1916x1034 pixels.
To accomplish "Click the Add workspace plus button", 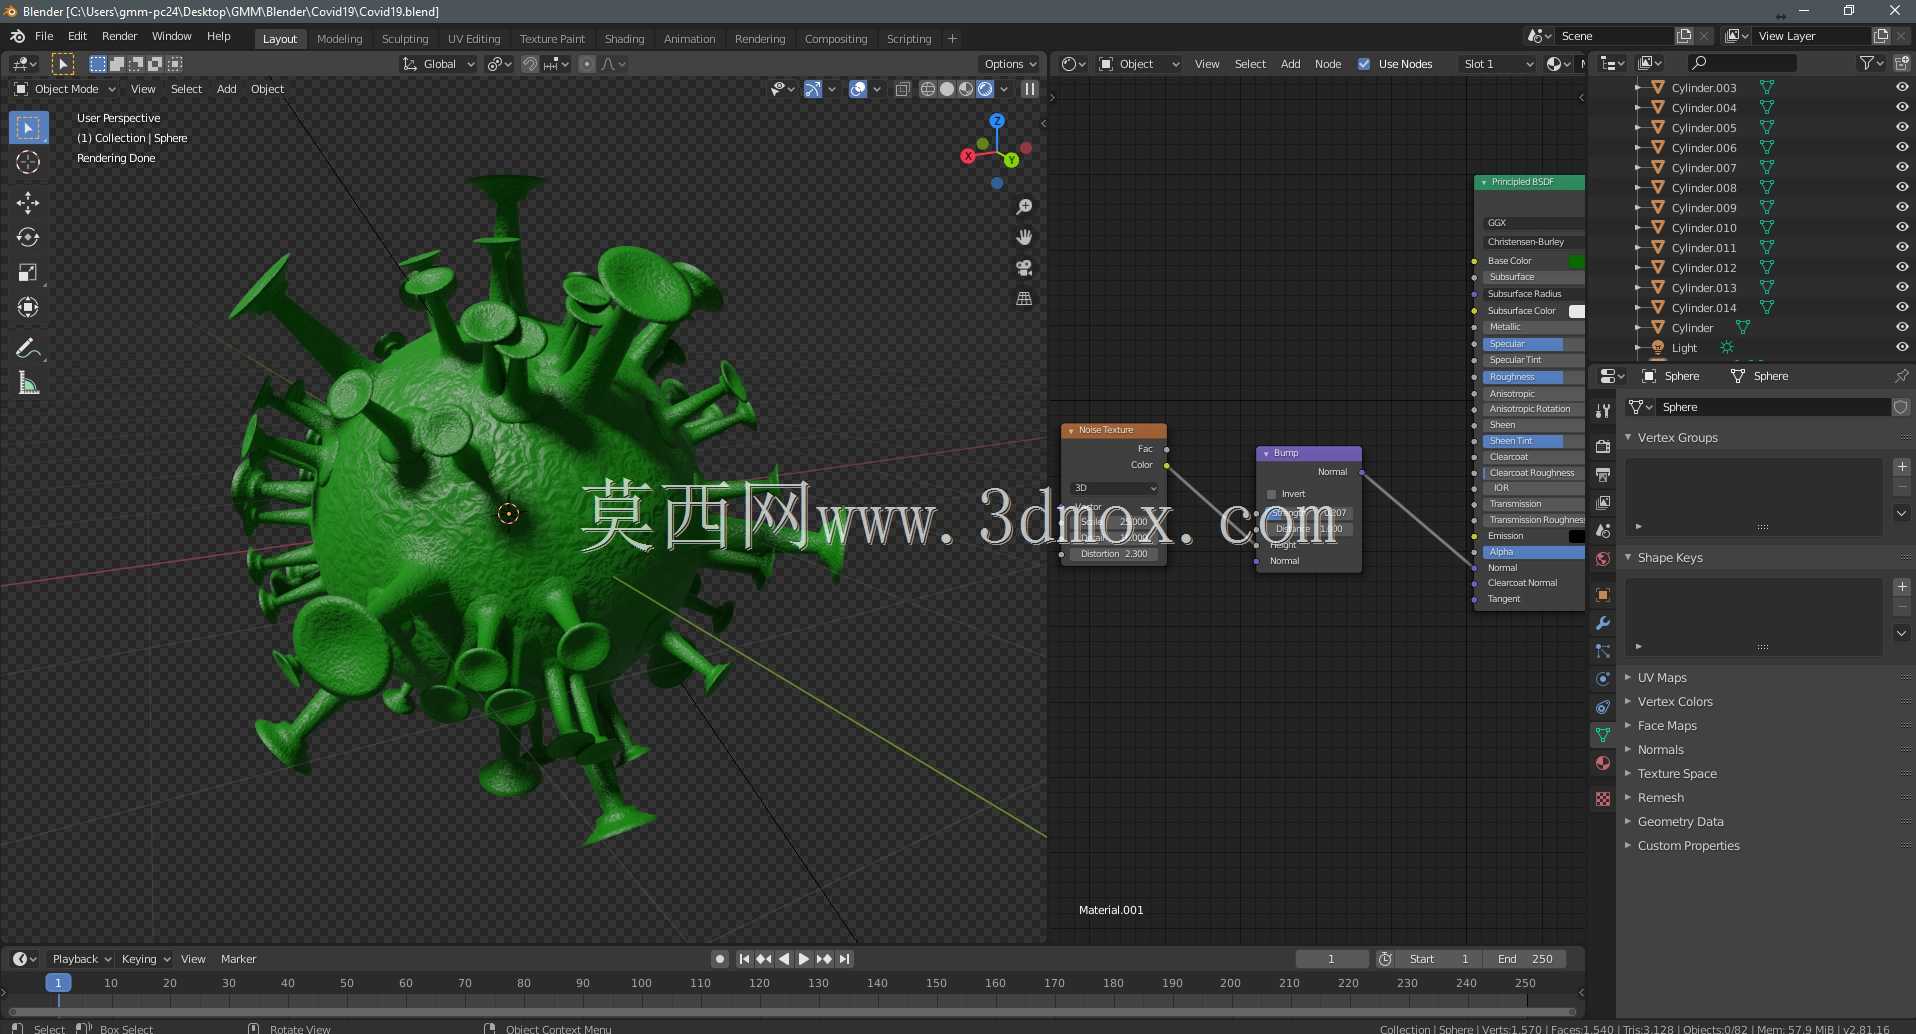I will pos(952,39).
